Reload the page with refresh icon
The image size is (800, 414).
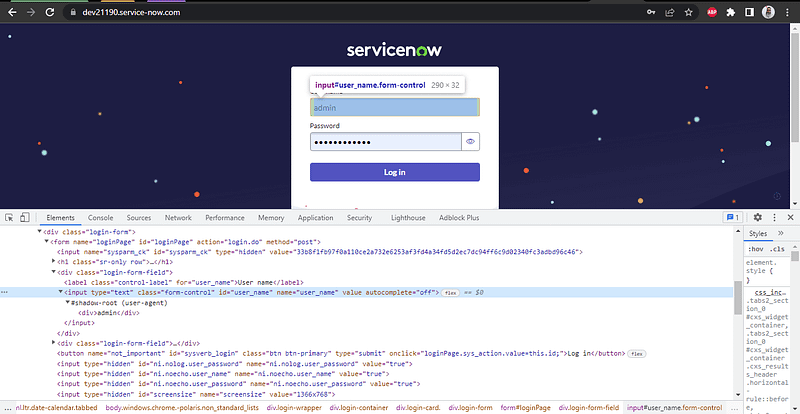coord(49,12)
